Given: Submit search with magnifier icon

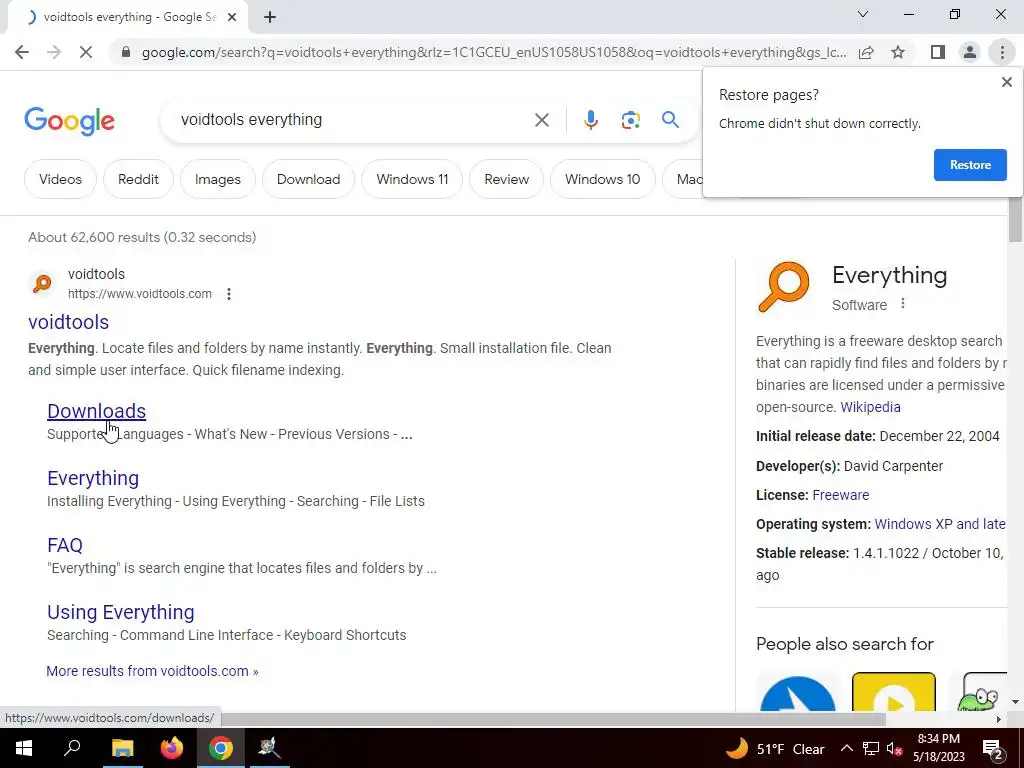Looking at the screenshot, I should click(670, 120).
